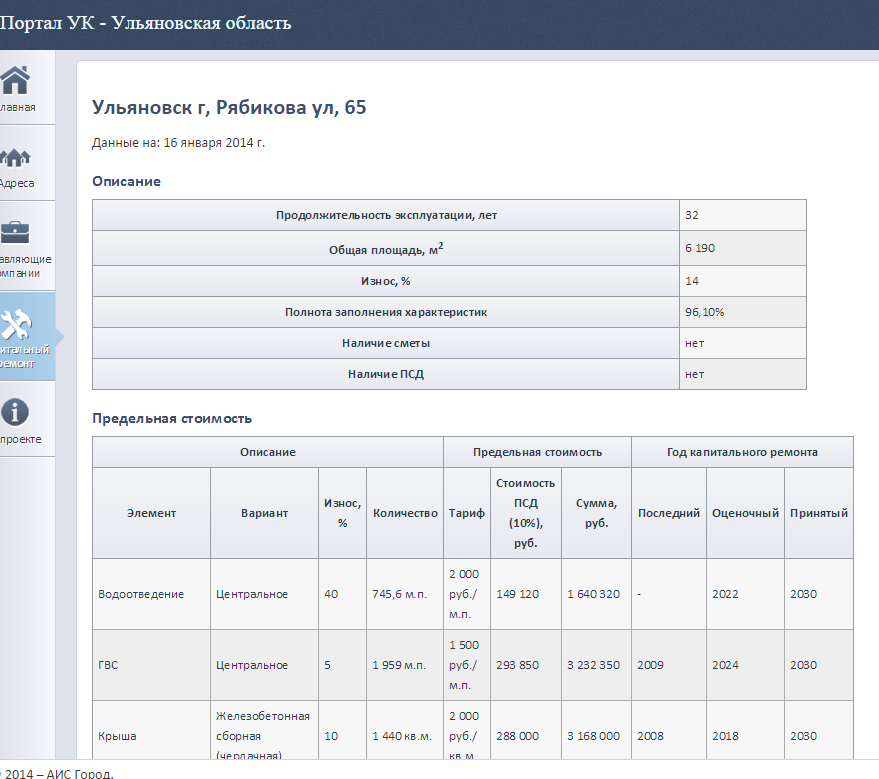Open the home page house icon
Image resolution: width=879 pixels, height=779 pixels.
point(15,80)
